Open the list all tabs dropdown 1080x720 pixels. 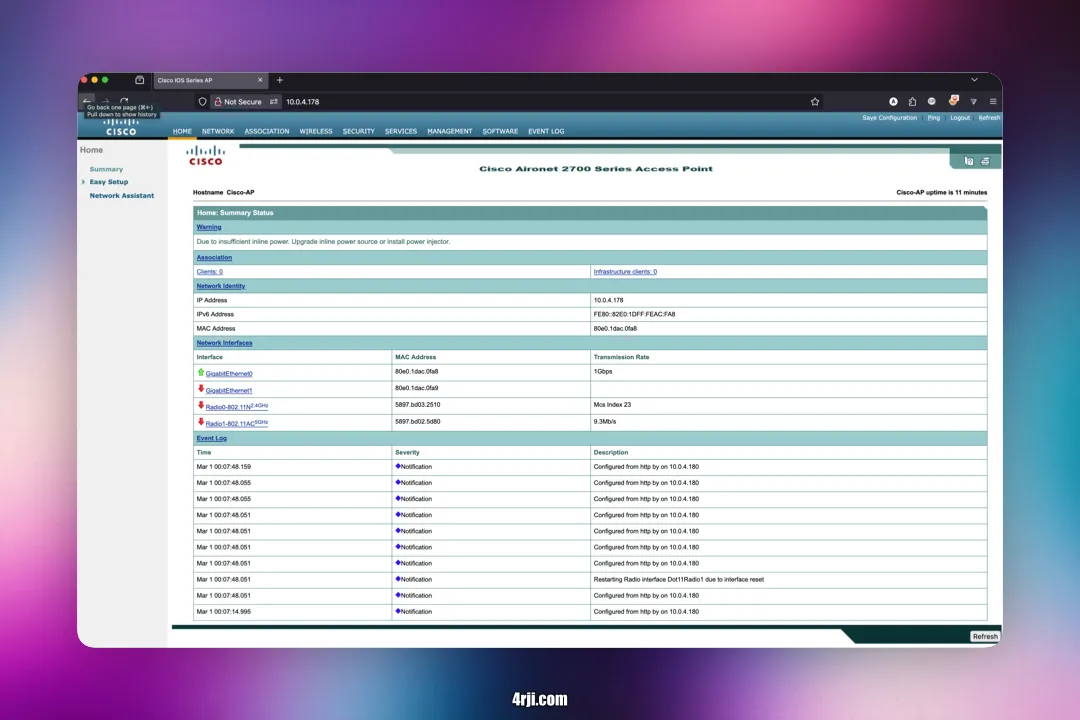974,80
